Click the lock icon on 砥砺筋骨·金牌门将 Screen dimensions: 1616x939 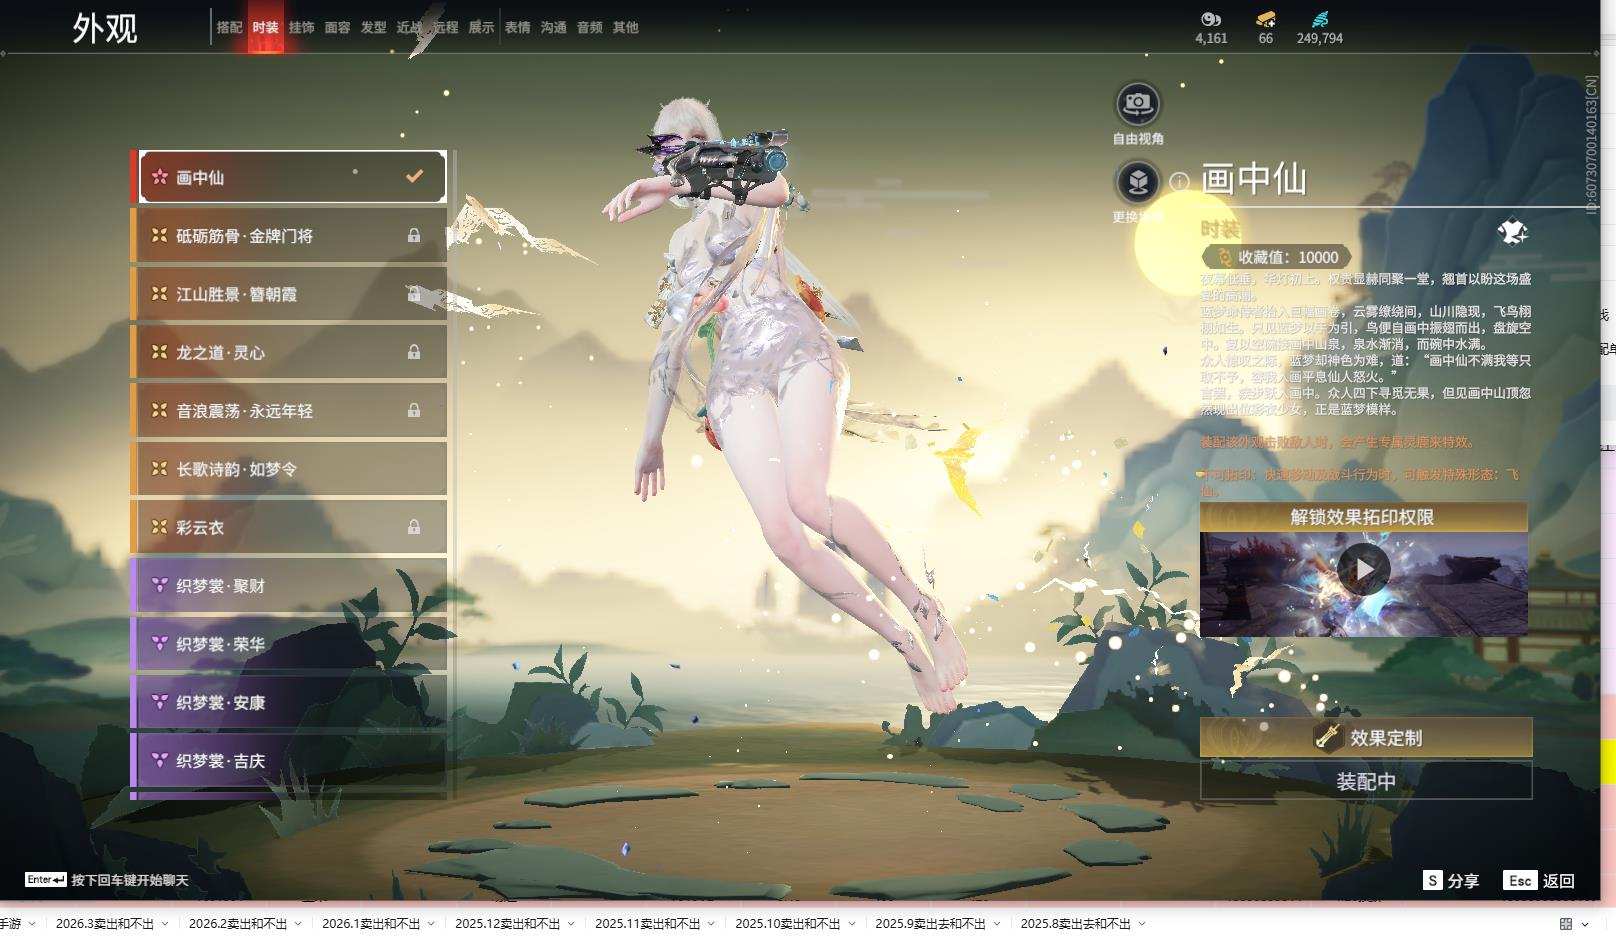pos(414,236)
